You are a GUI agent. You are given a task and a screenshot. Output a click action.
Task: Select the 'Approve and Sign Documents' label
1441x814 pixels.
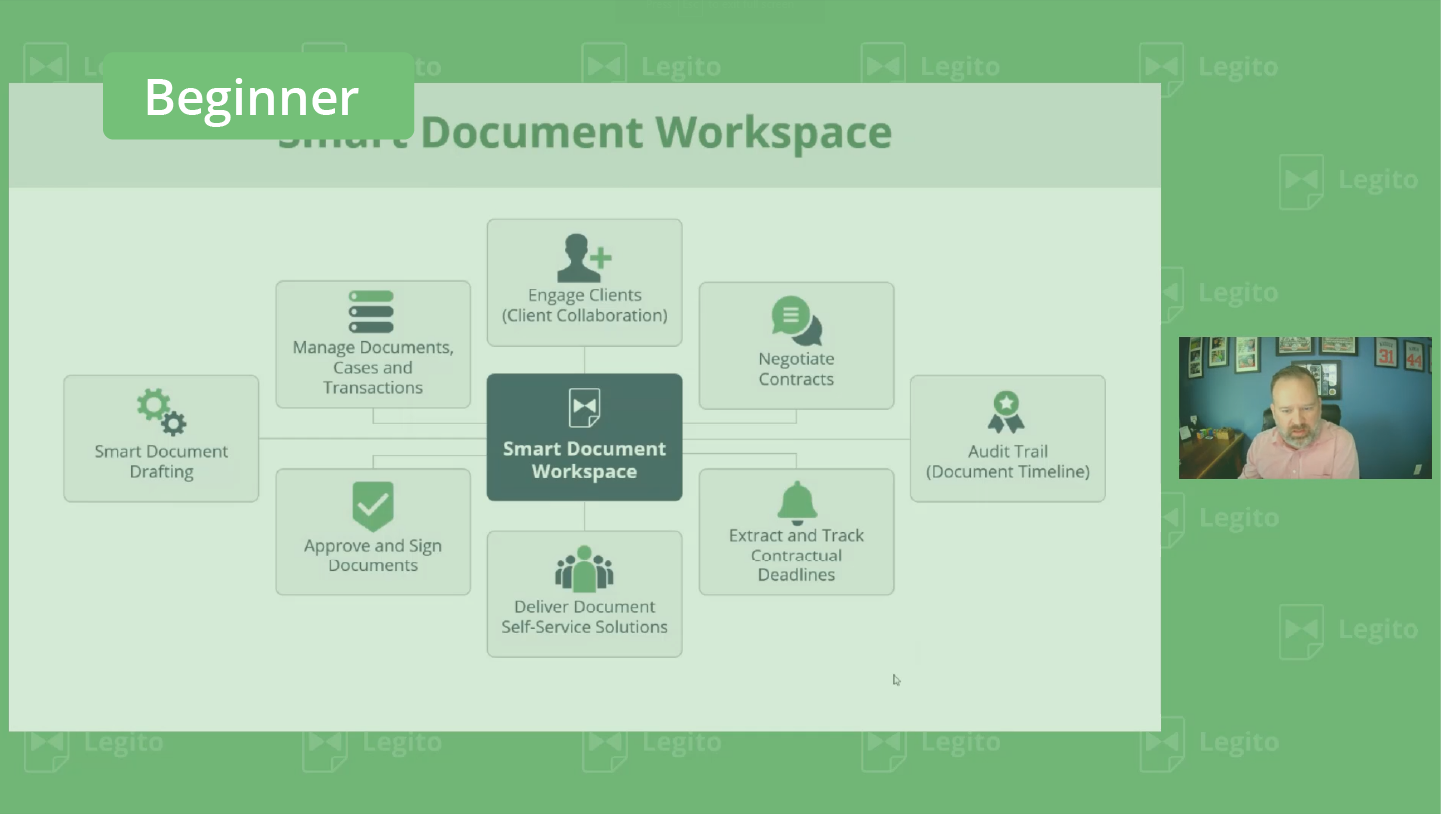(x=373, y=555)
